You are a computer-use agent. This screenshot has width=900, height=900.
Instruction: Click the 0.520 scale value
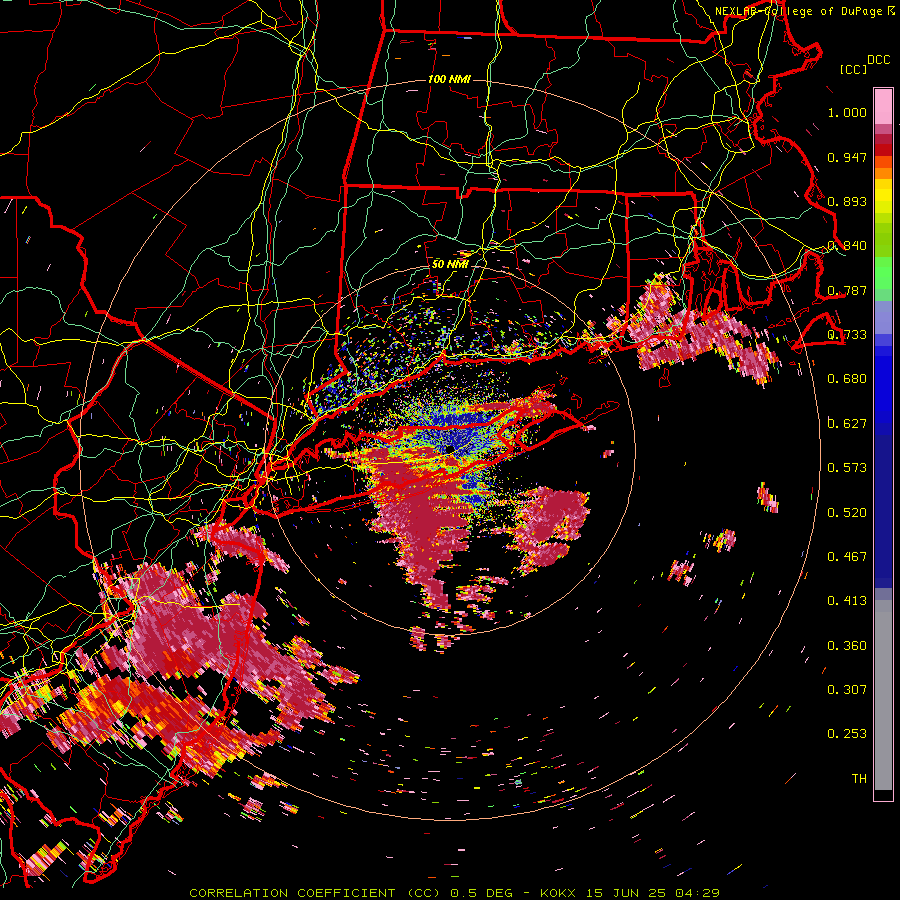[x=847, y=513]
